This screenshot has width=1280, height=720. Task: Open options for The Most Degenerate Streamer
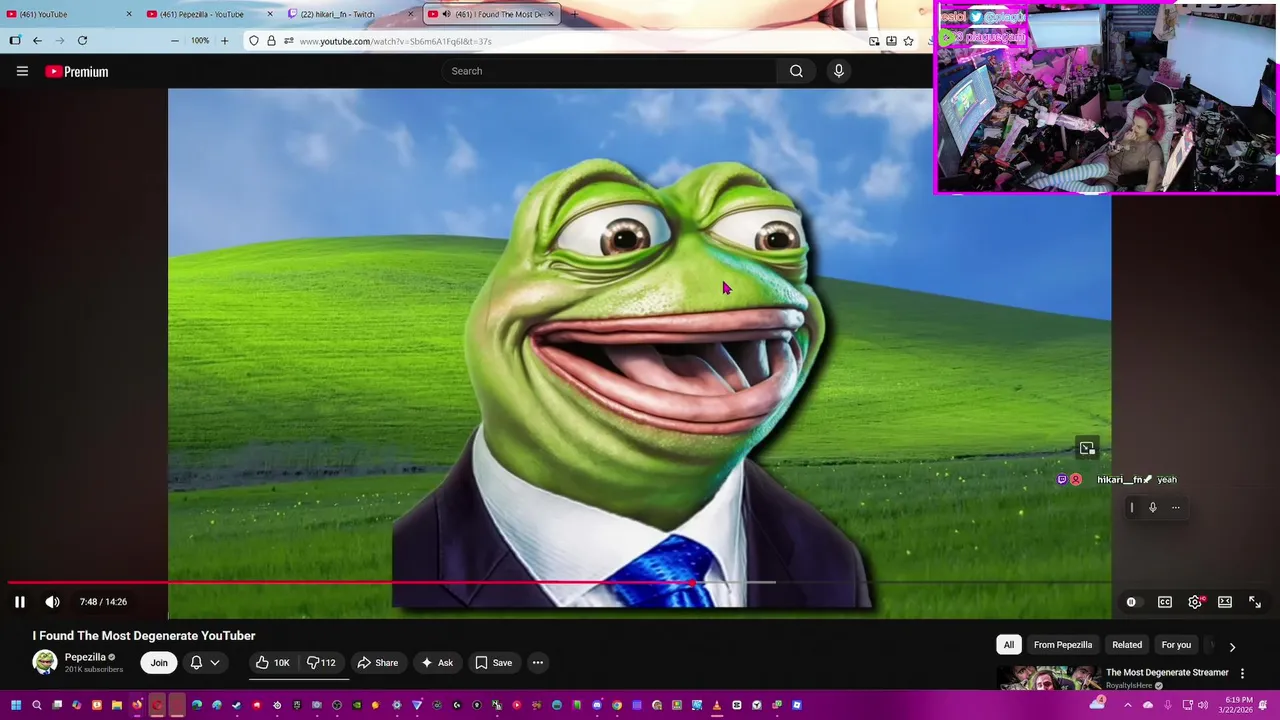(x=1243, y=673)
